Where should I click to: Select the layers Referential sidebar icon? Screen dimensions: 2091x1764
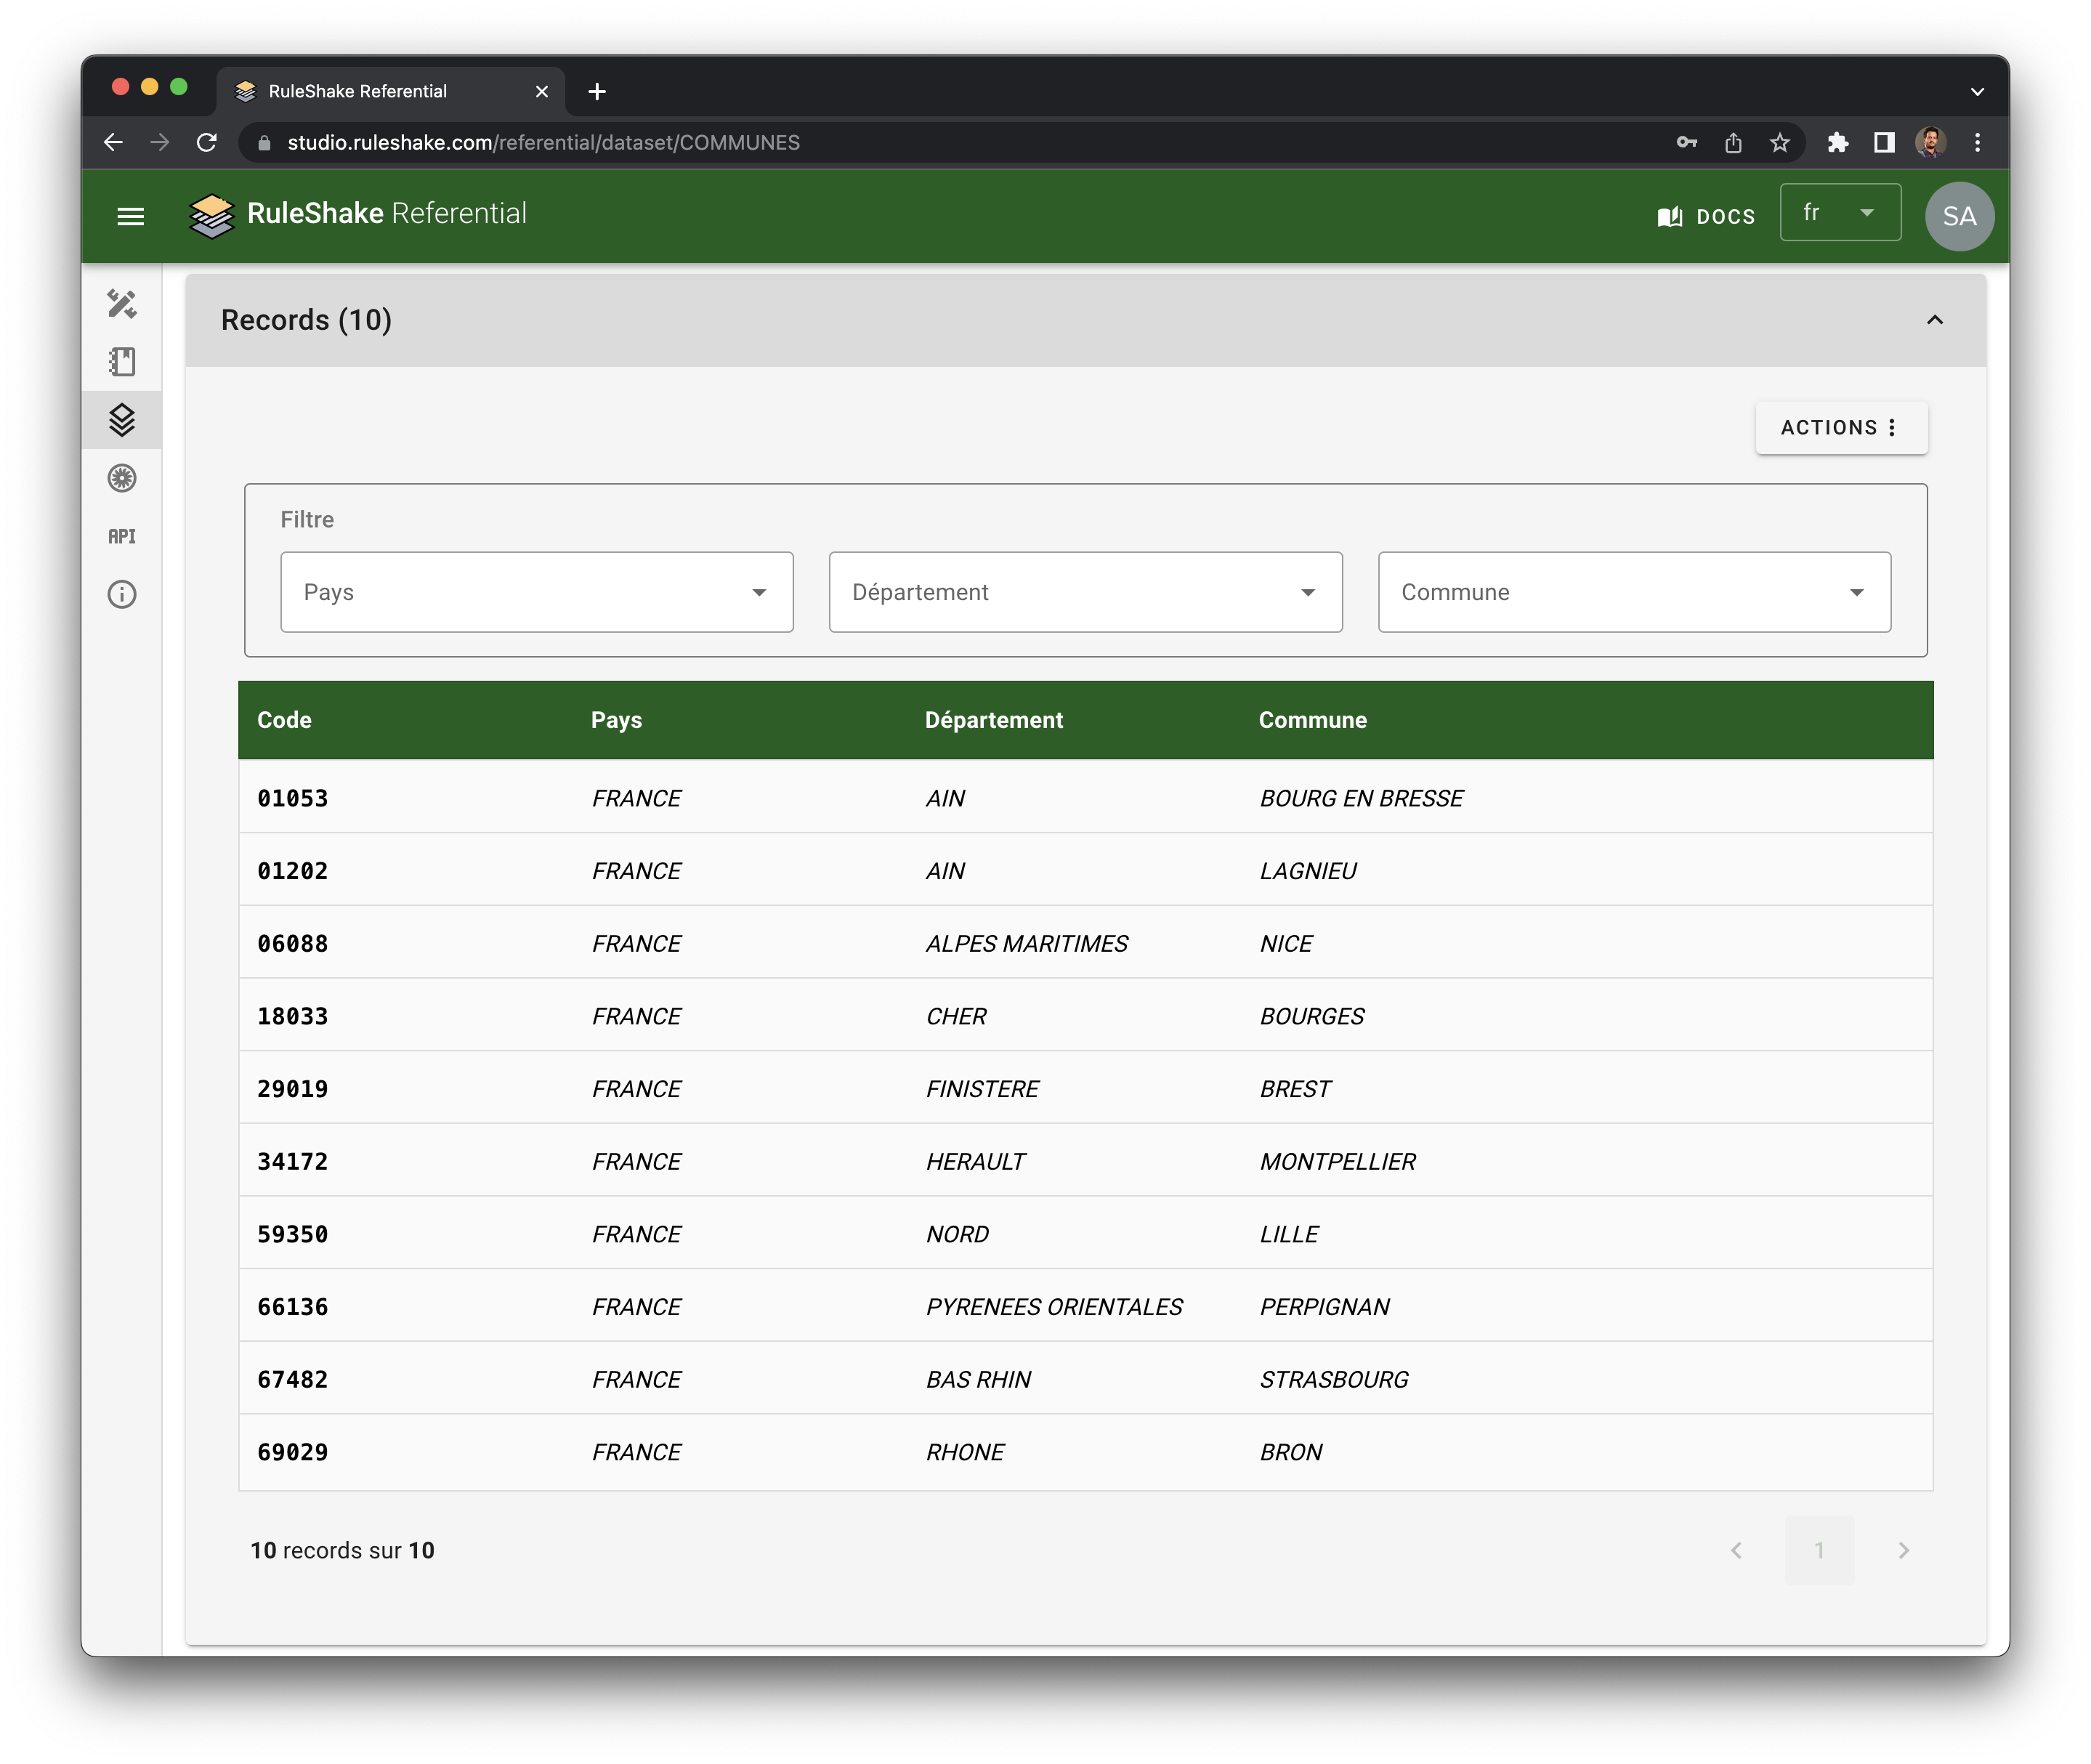[x=122, y=420]
